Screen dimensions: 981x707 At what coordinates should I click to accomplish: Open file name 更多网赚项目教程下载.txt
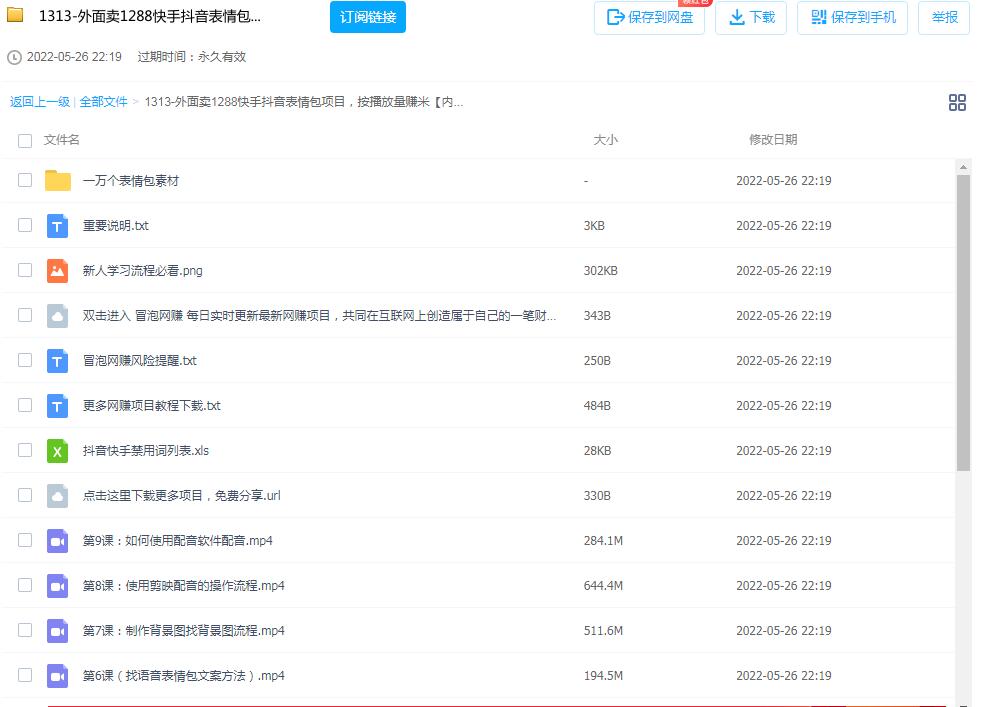tap(151, 406)
